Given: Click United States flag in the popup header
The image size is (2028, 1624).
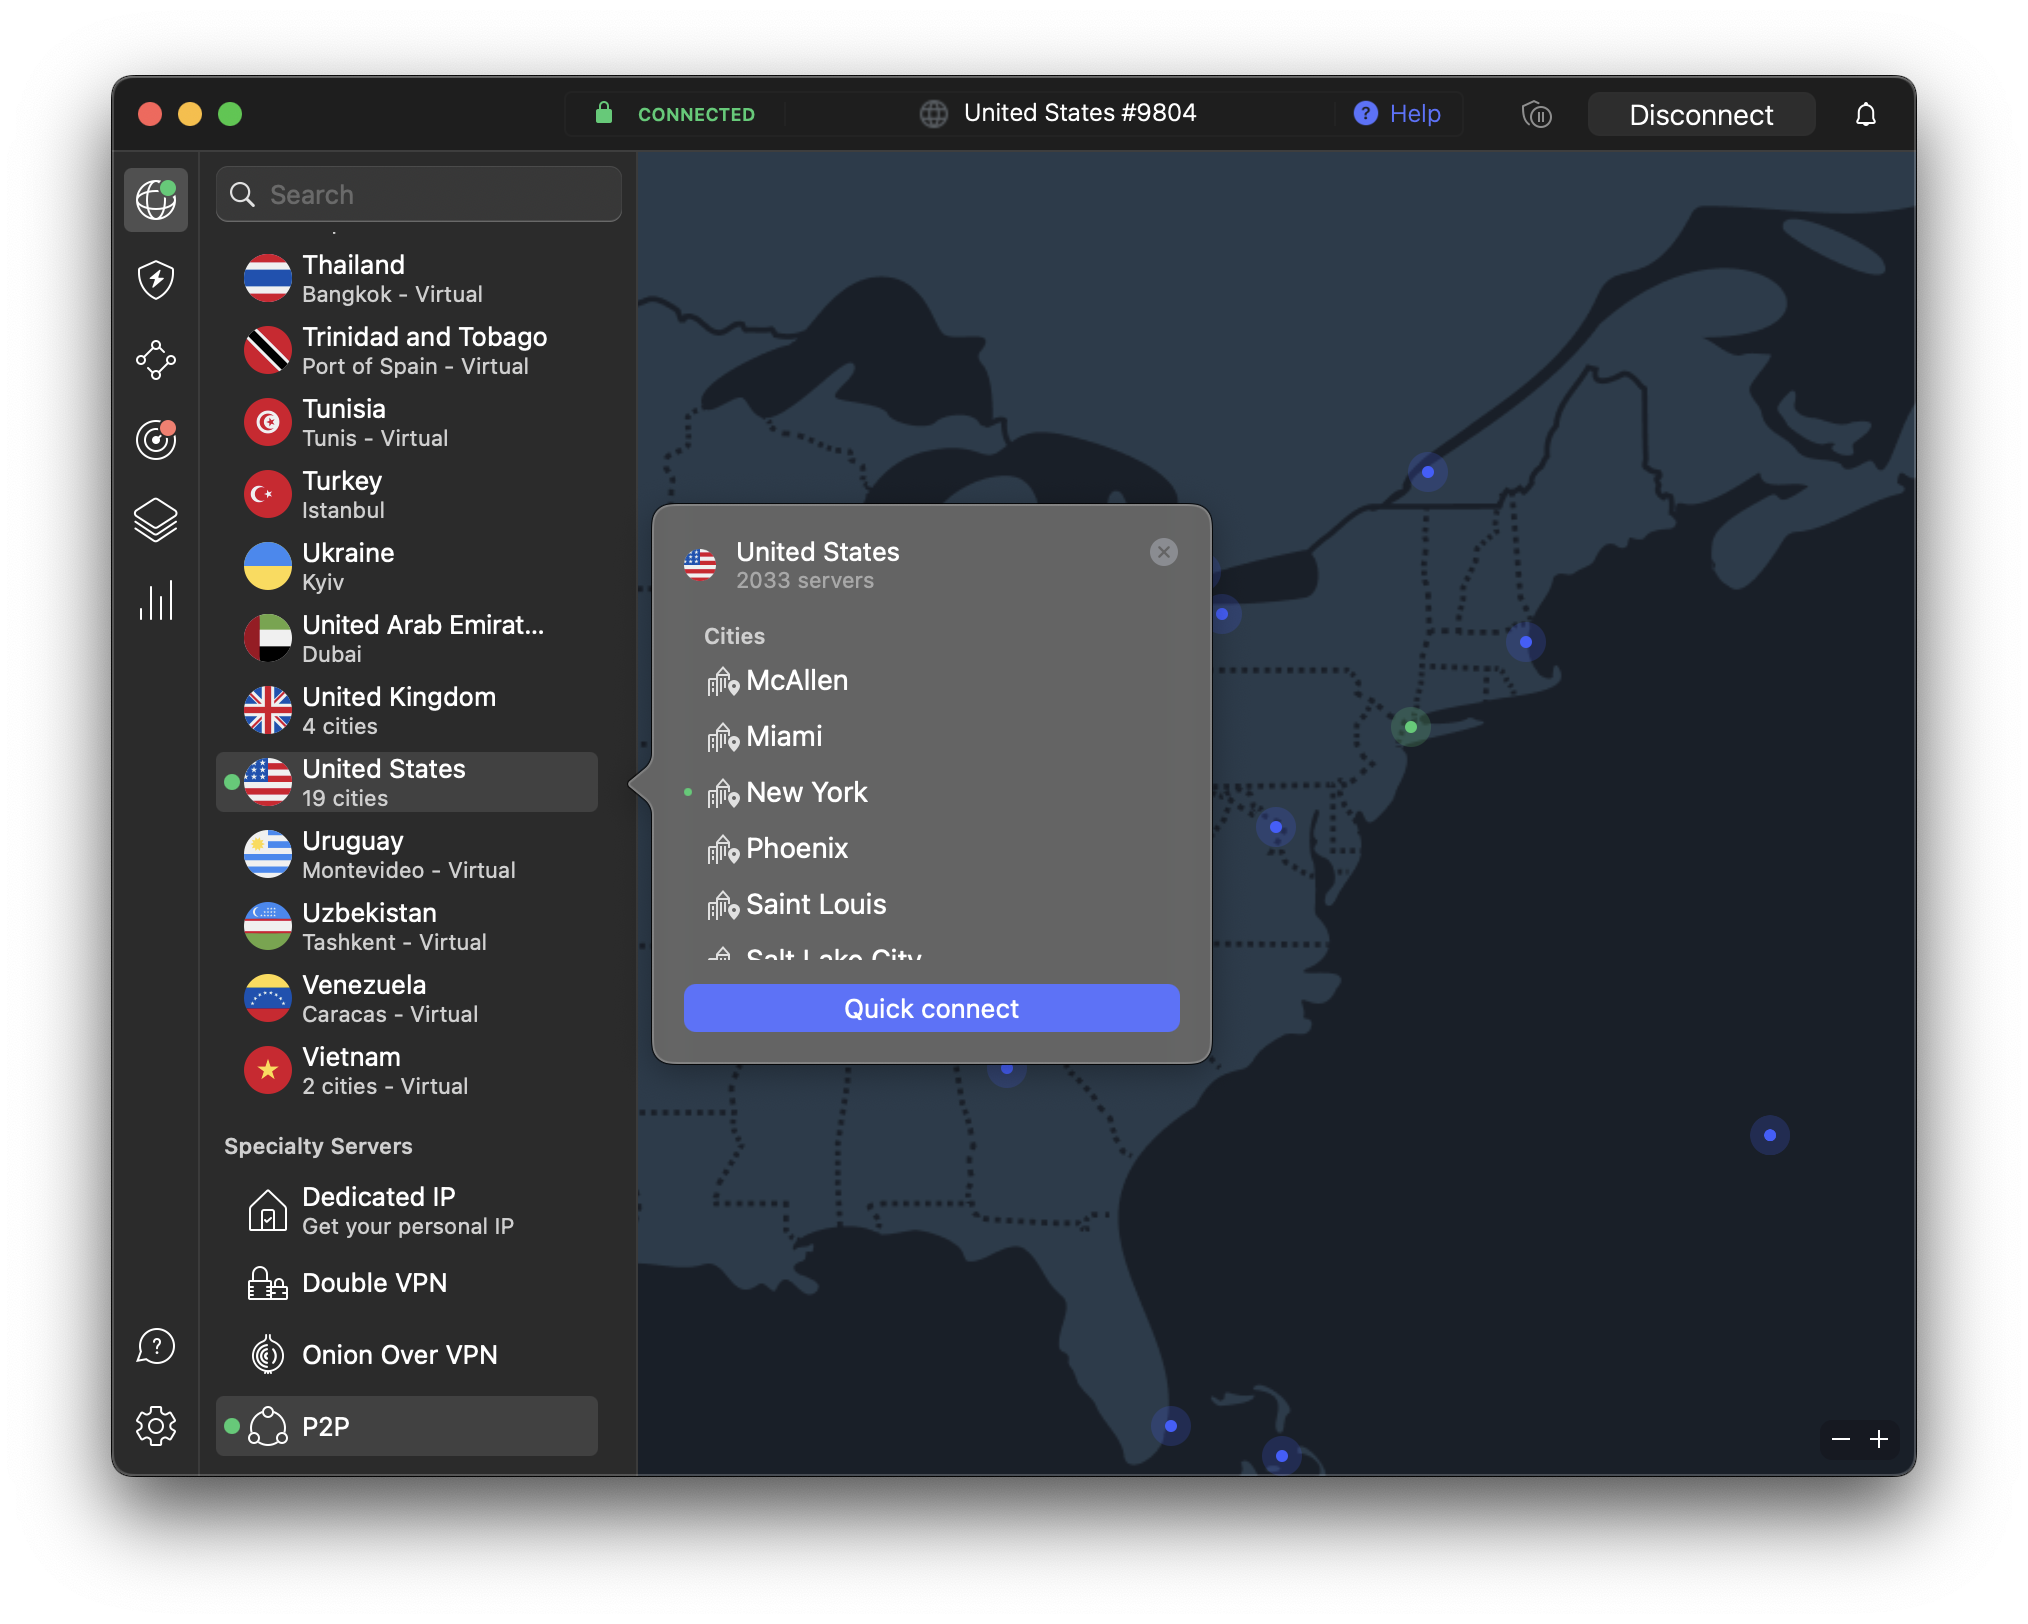Looking at the screenshot, I should [700, 564].
